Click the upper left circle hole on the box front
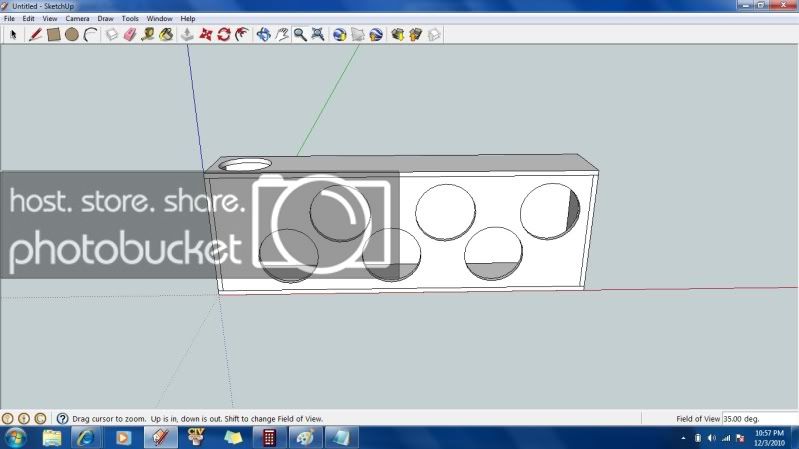 click(340, 213)
